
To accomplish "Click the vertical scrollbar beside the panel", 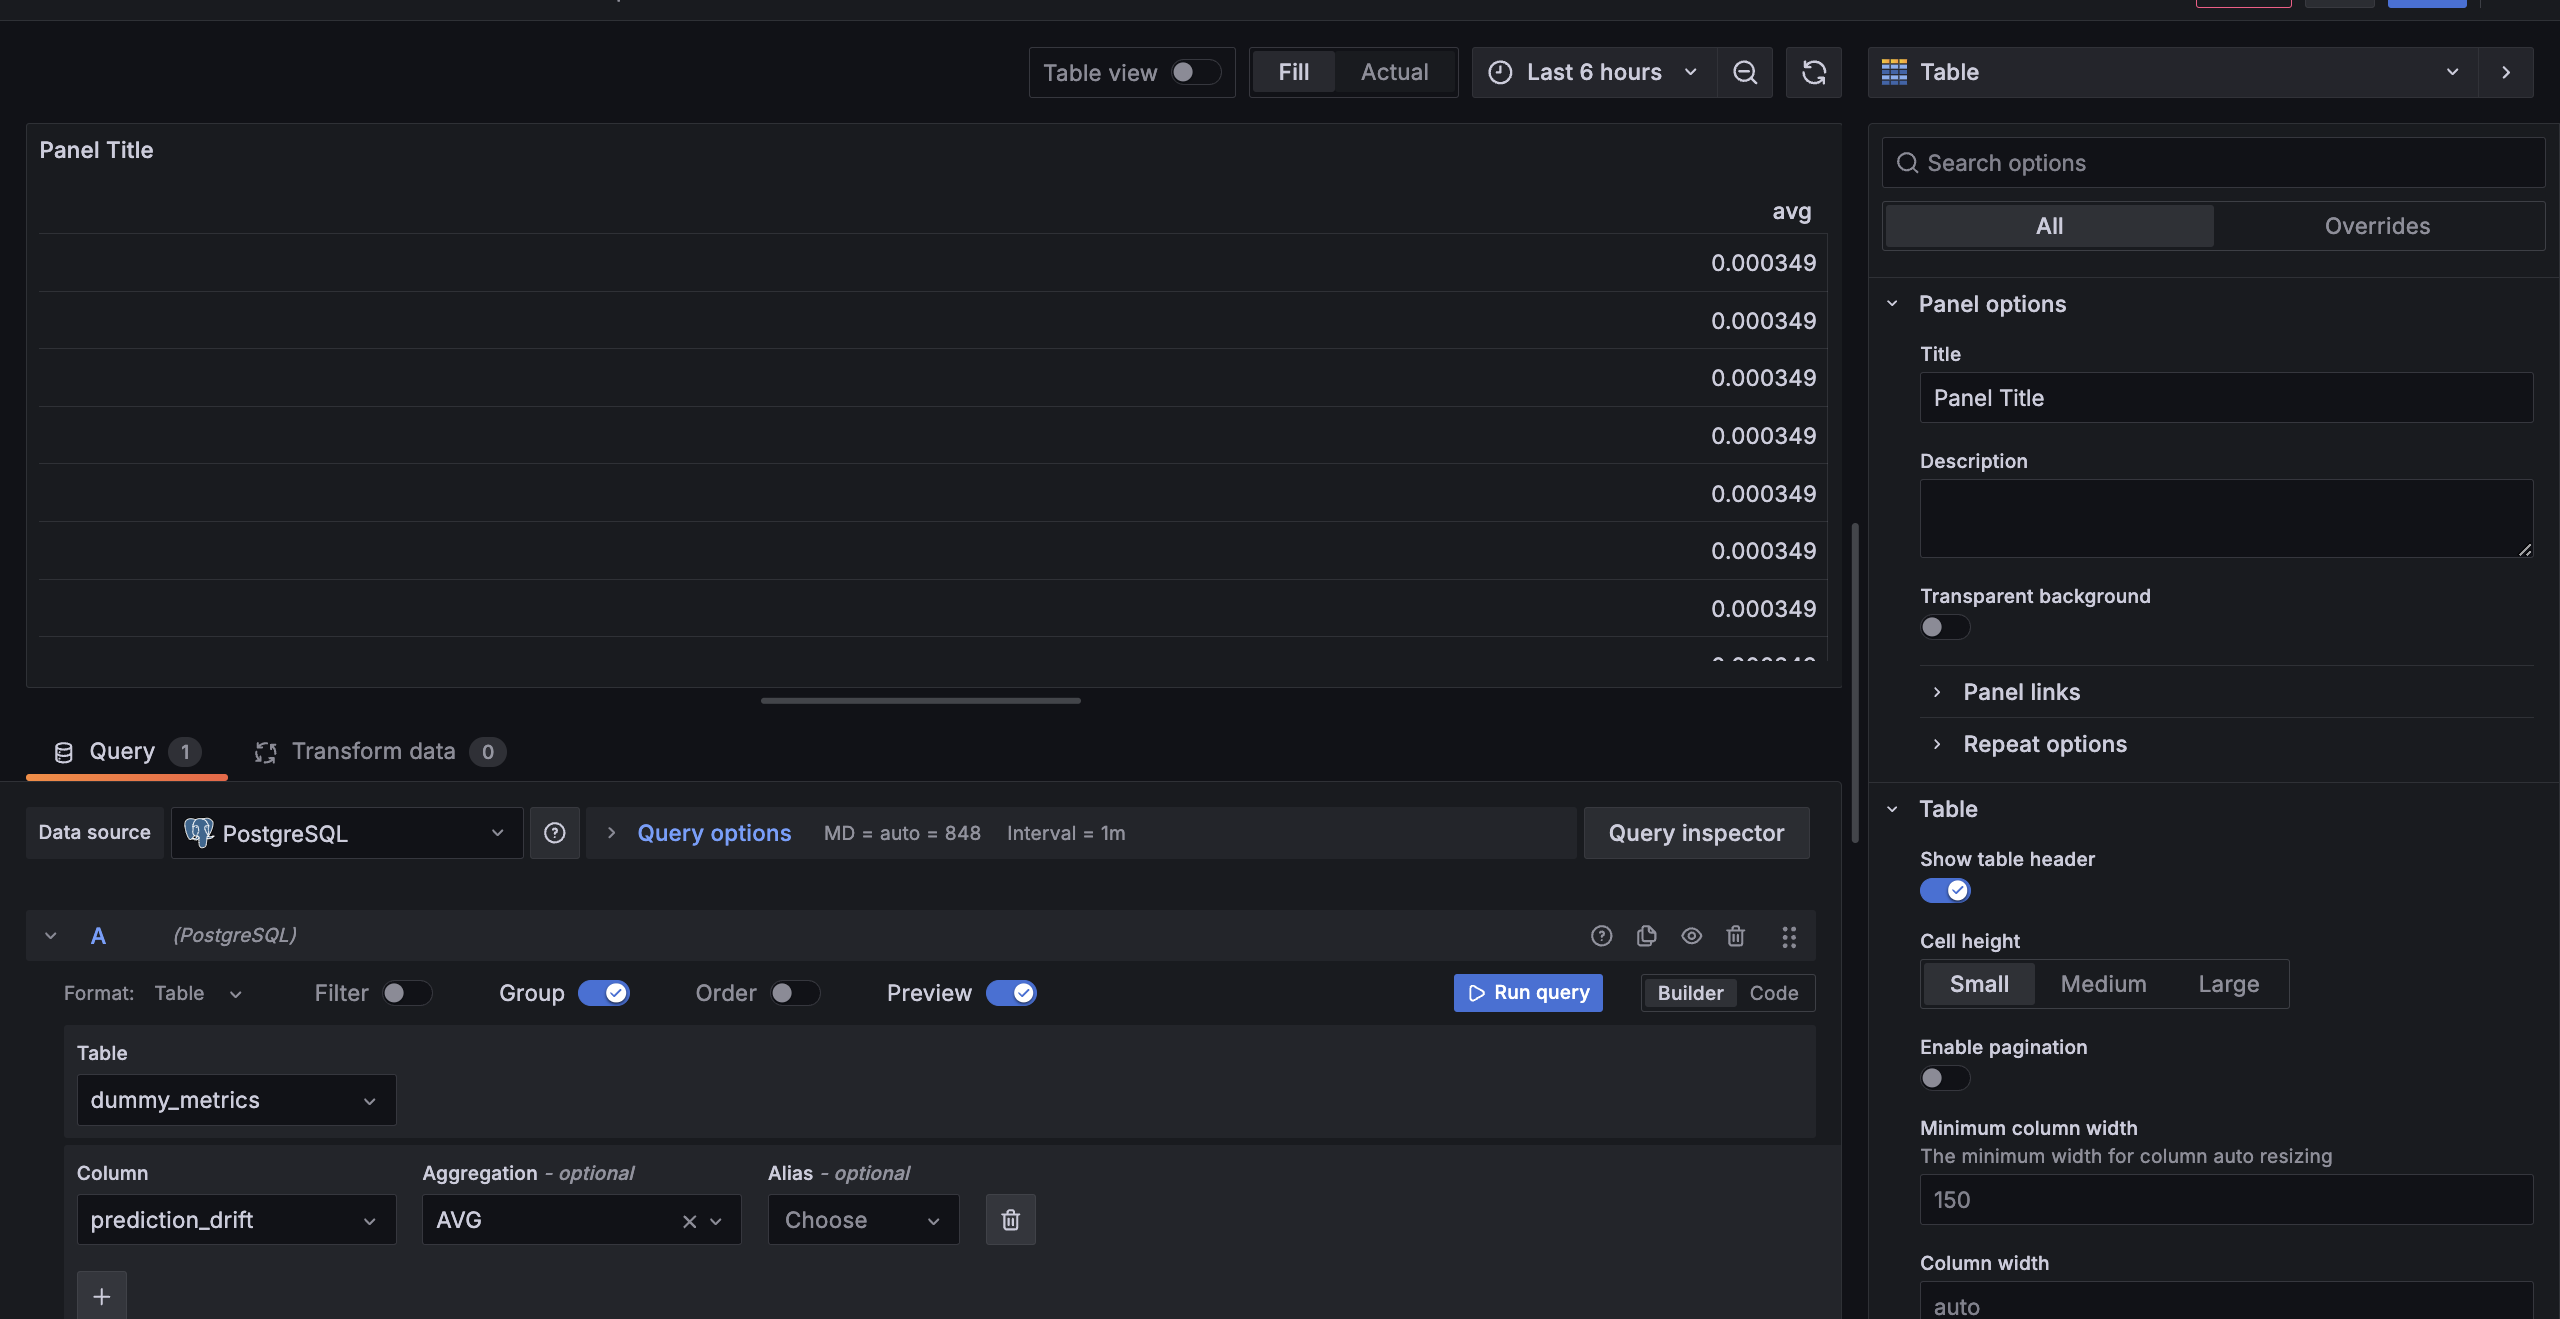I will 1855,682.
